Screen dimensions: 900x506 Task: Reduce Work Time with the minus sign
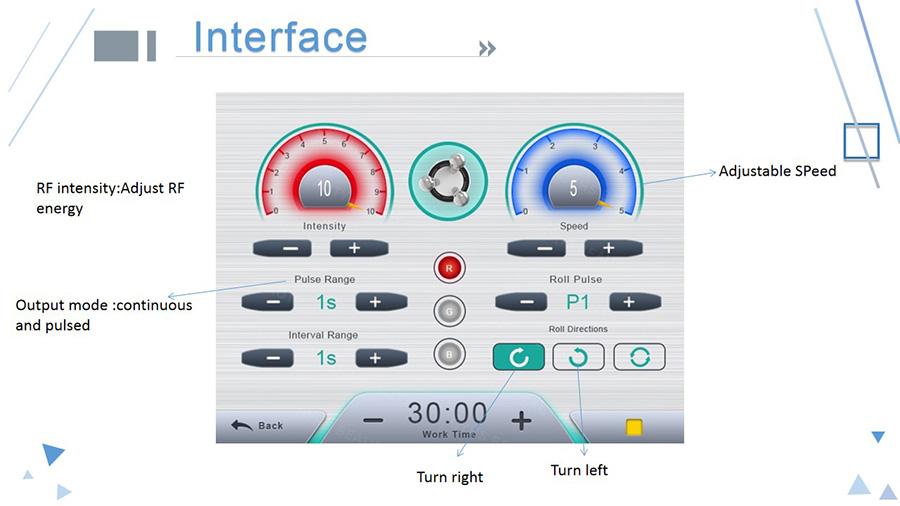pos(373,422)
